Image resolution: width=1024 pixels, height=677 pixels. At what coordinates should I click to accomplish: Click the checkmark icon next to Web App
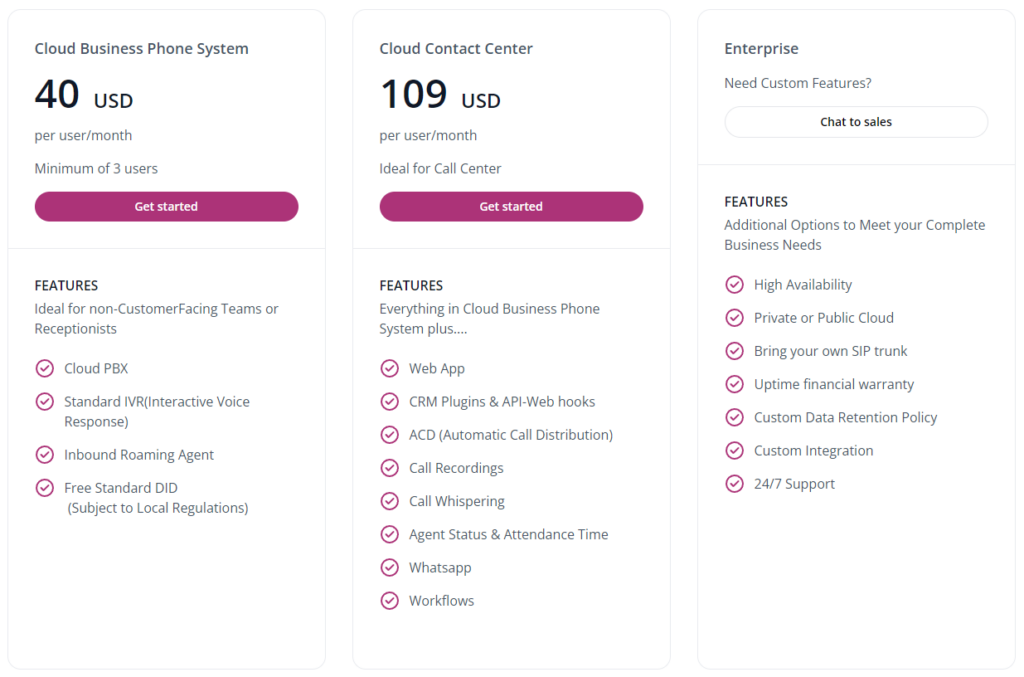389,368
